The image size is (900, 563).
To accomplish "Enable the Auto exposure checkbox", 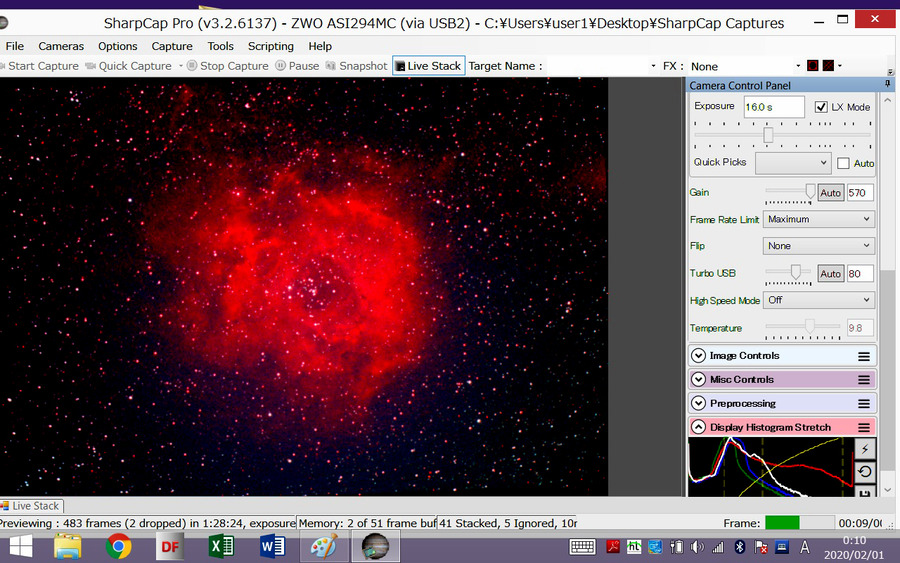I will point(843,163).
